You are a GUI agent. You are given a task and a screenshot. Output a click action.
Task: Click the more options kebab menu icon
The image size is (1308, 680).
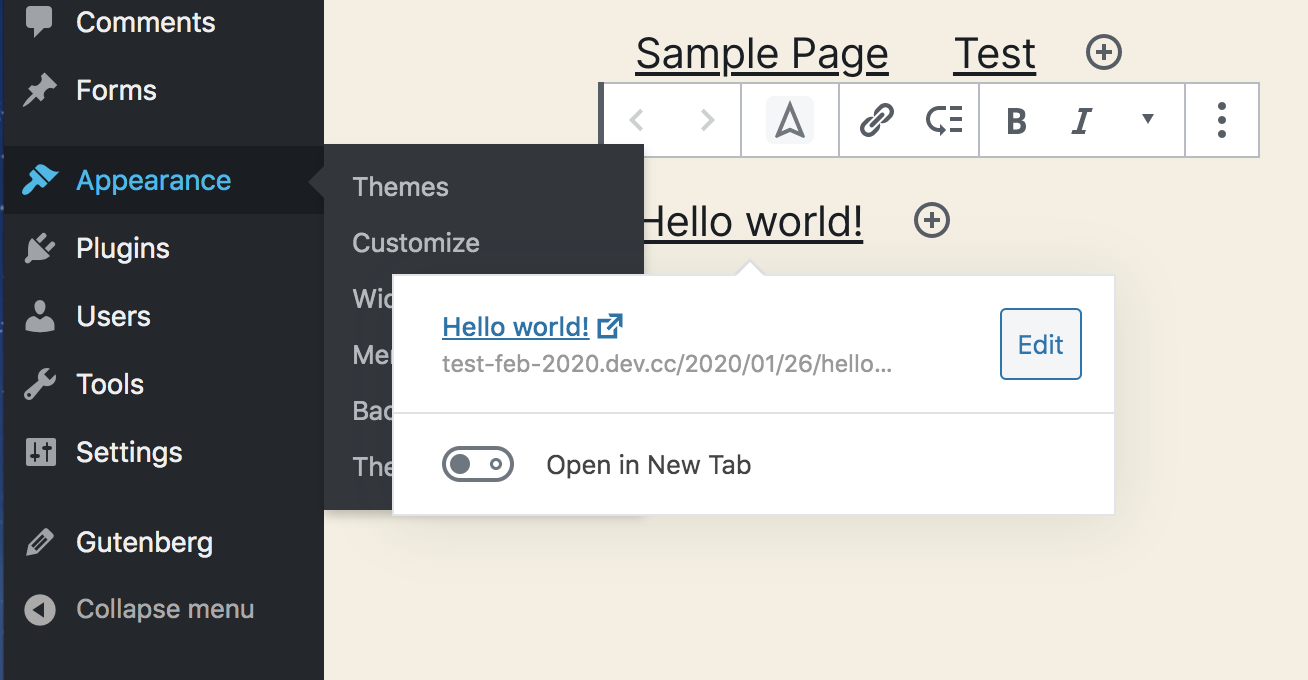click(1221, 119)
